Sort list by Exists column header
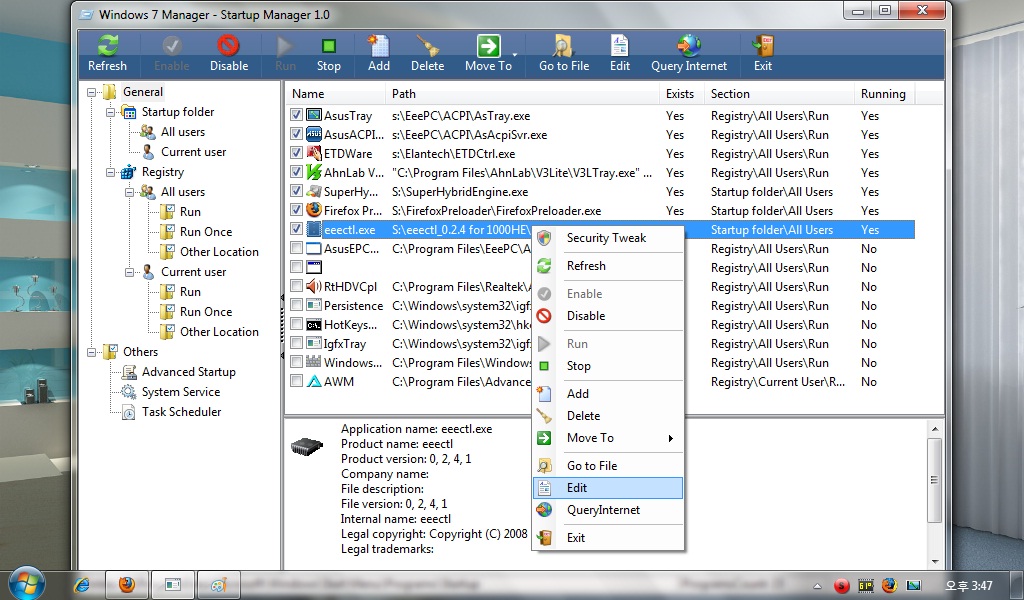Image resolution: width=1024 pixels, height=600 pixels. (682, 93)
